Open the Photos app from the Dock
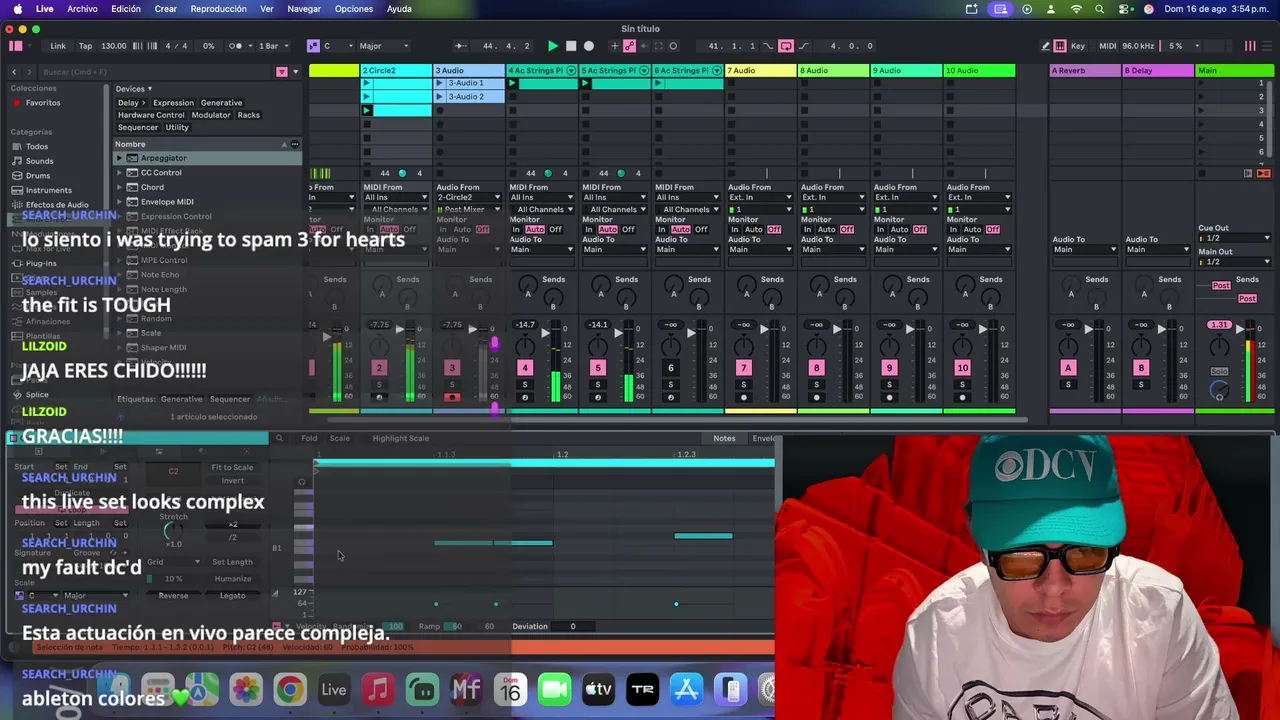 pos(246,689)
